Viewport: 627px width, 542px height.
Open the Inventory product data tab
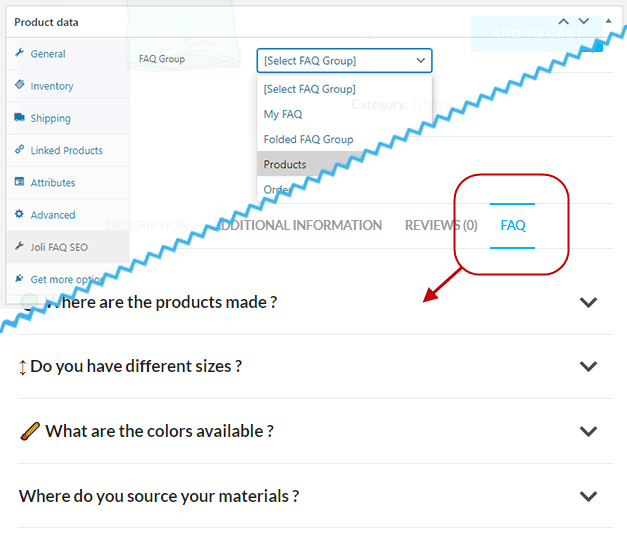pos(68,86)
